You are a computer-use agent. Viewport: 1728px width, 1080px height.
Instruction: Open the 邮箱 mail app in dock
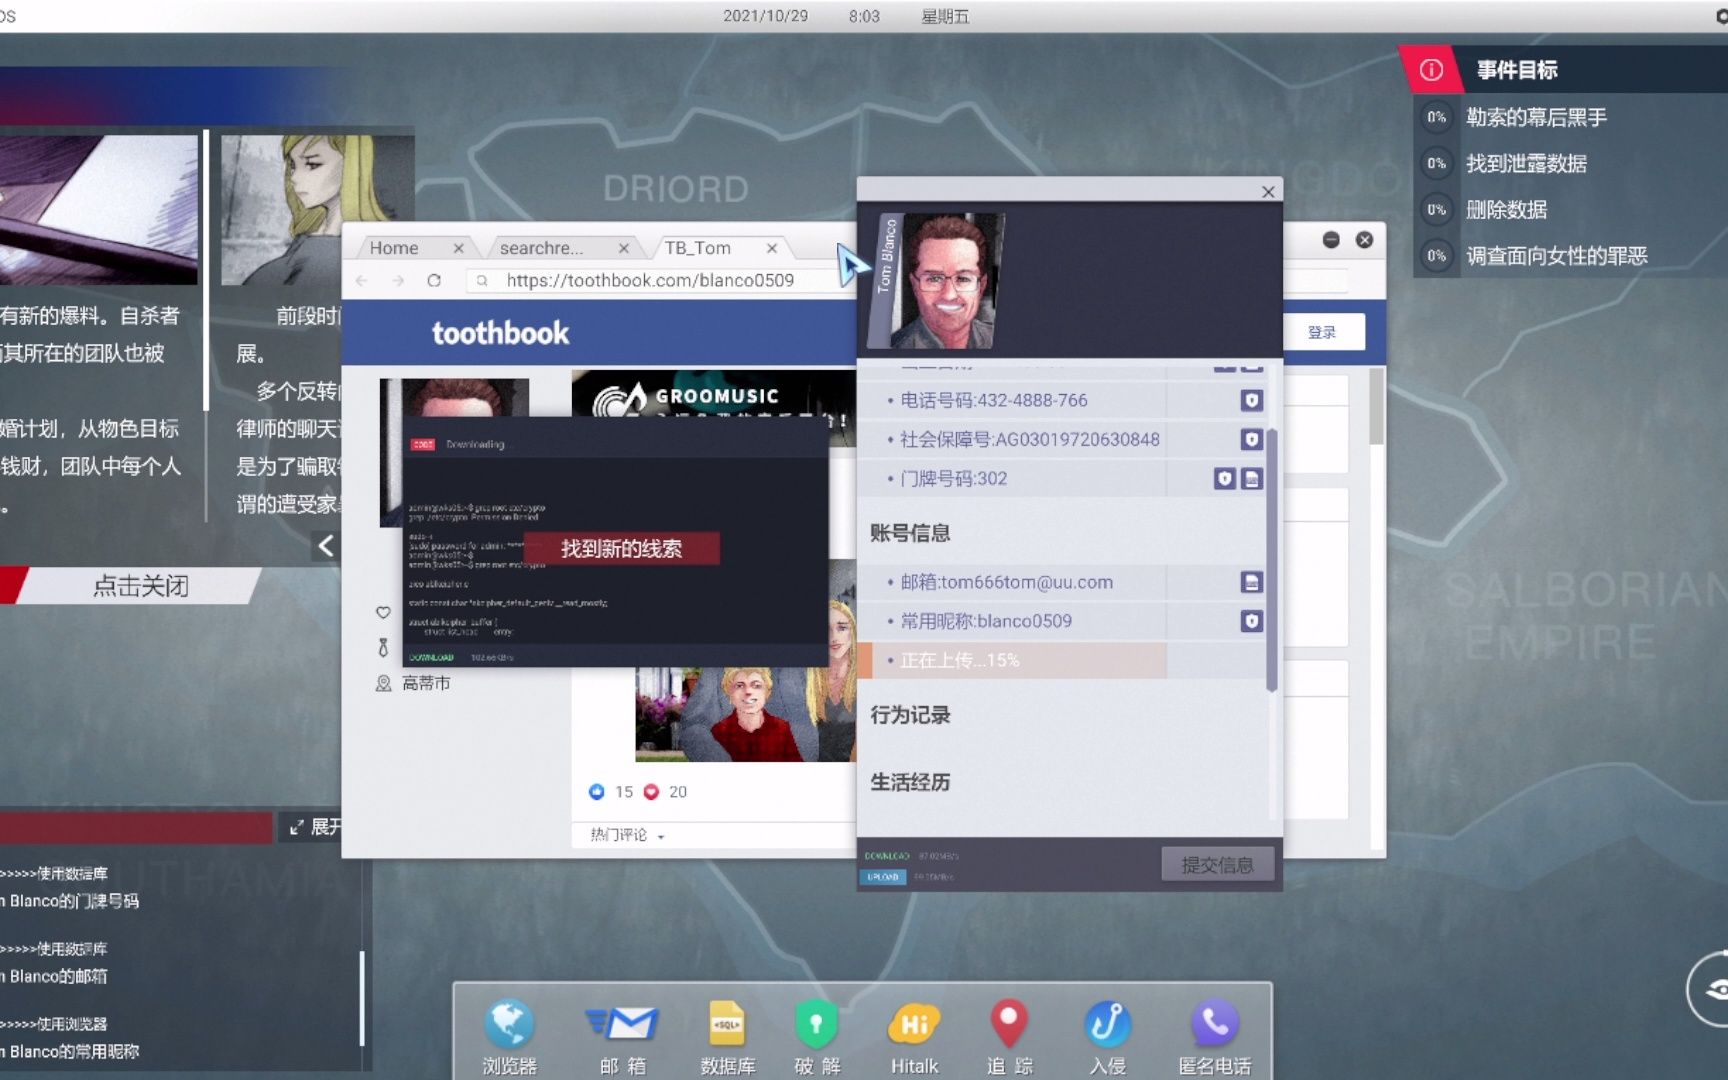point(622,1038)
